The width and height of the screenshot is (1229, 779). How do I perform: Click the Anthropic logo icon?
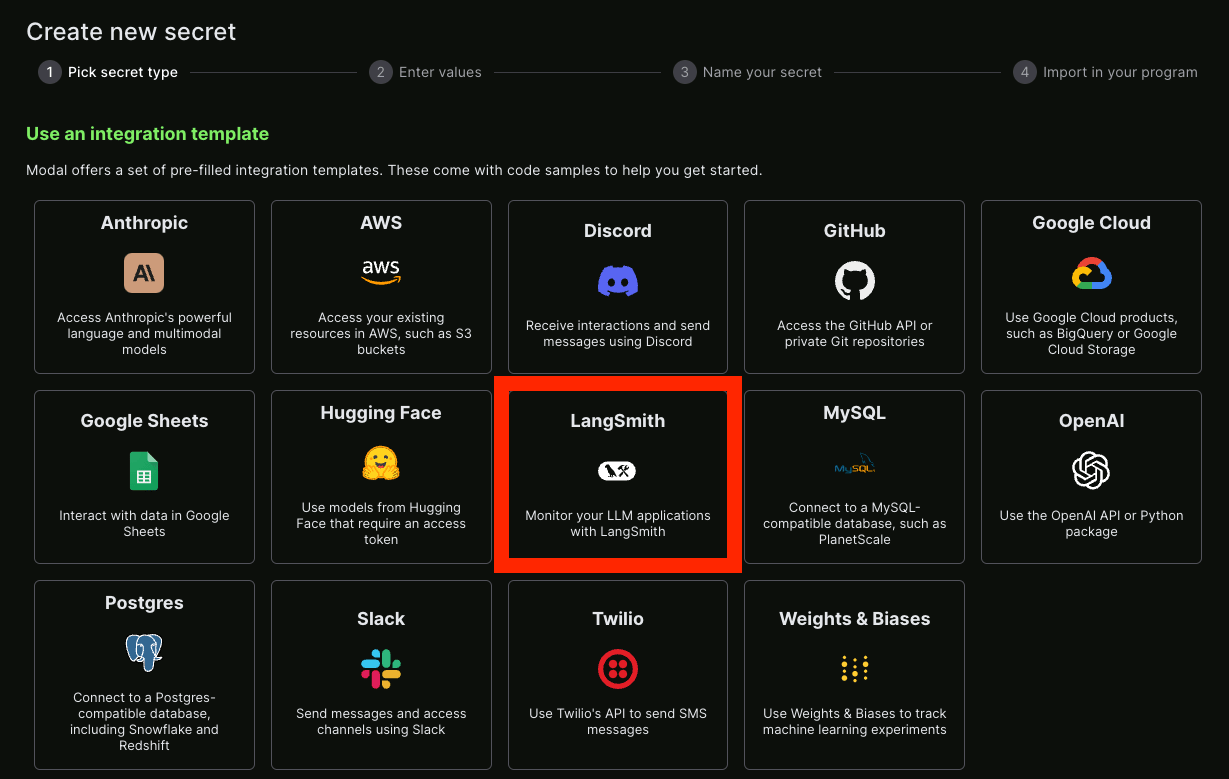144,273
